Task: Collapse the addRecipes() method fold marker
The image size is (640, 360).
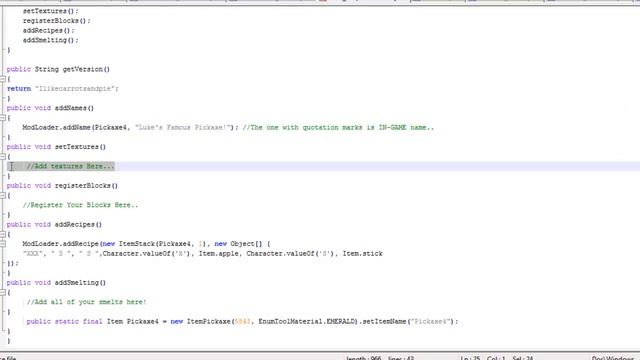Action: click(2, 234)
